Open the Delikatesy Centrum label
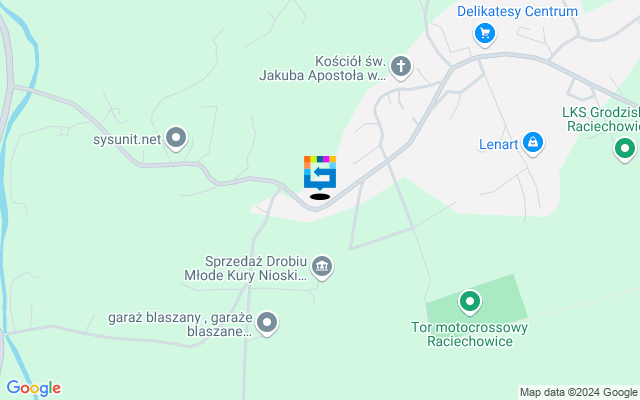640x400 pixels. point(517,11)
